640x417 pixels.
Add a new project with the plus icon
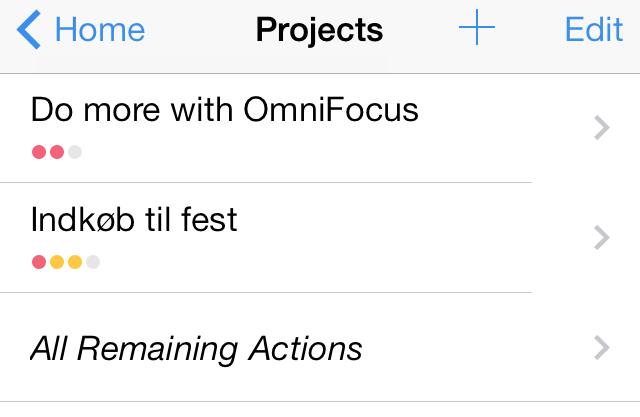[x=477, y=30]
